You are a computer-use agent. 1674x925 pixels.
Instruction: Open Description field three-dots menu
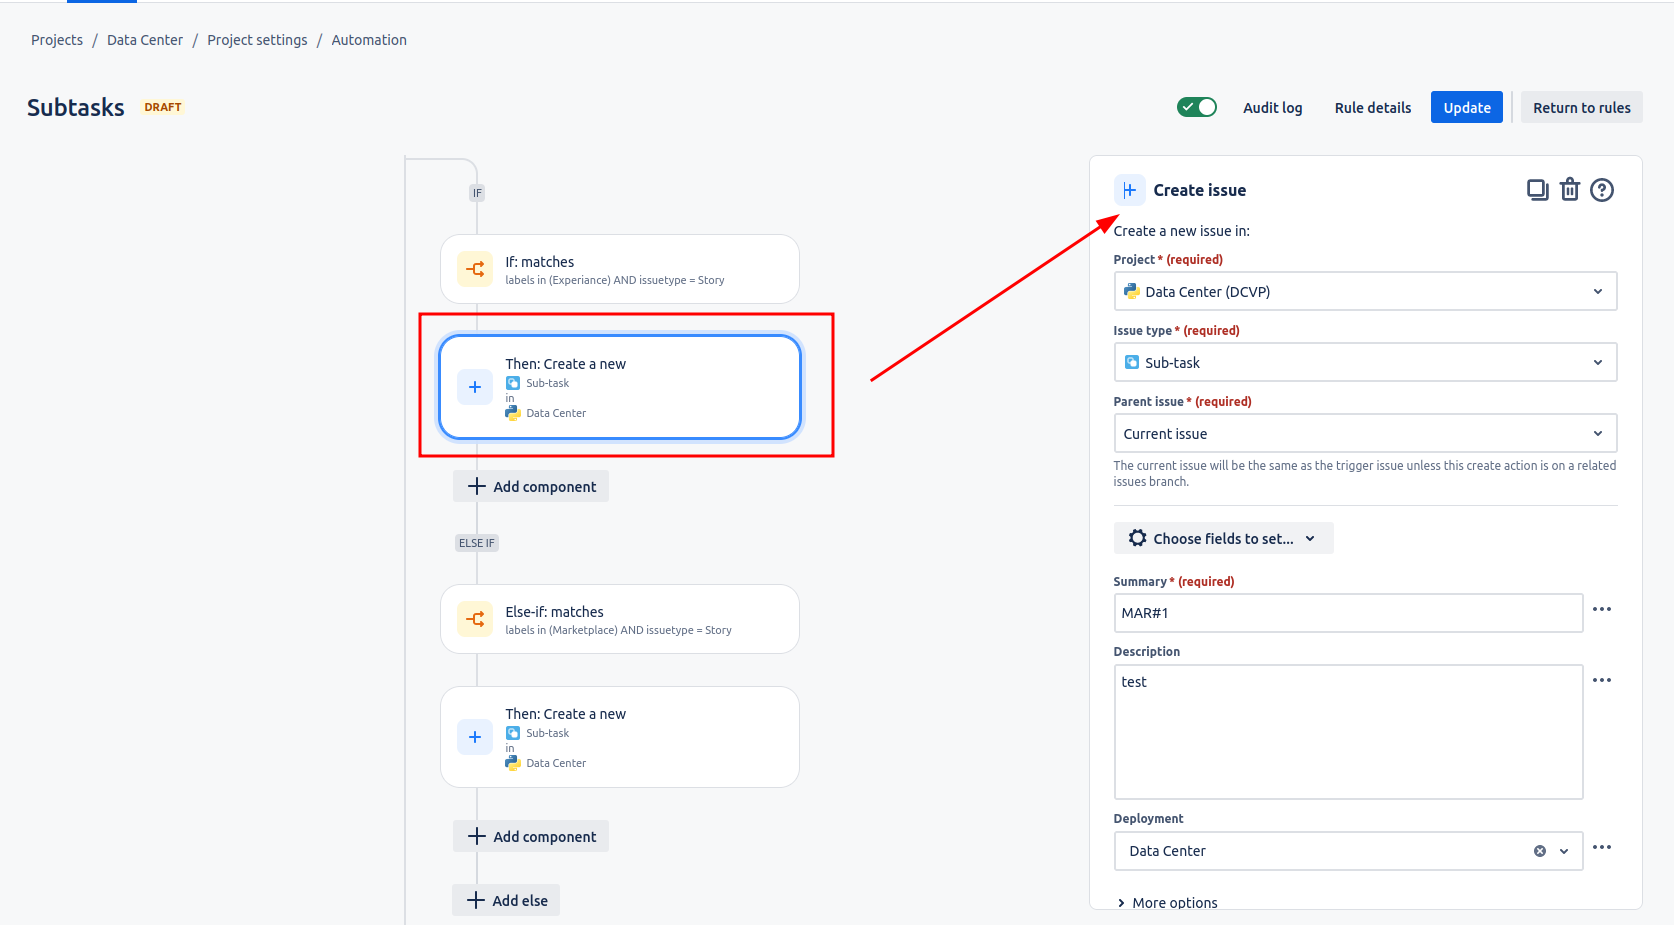pos(1601,680)
